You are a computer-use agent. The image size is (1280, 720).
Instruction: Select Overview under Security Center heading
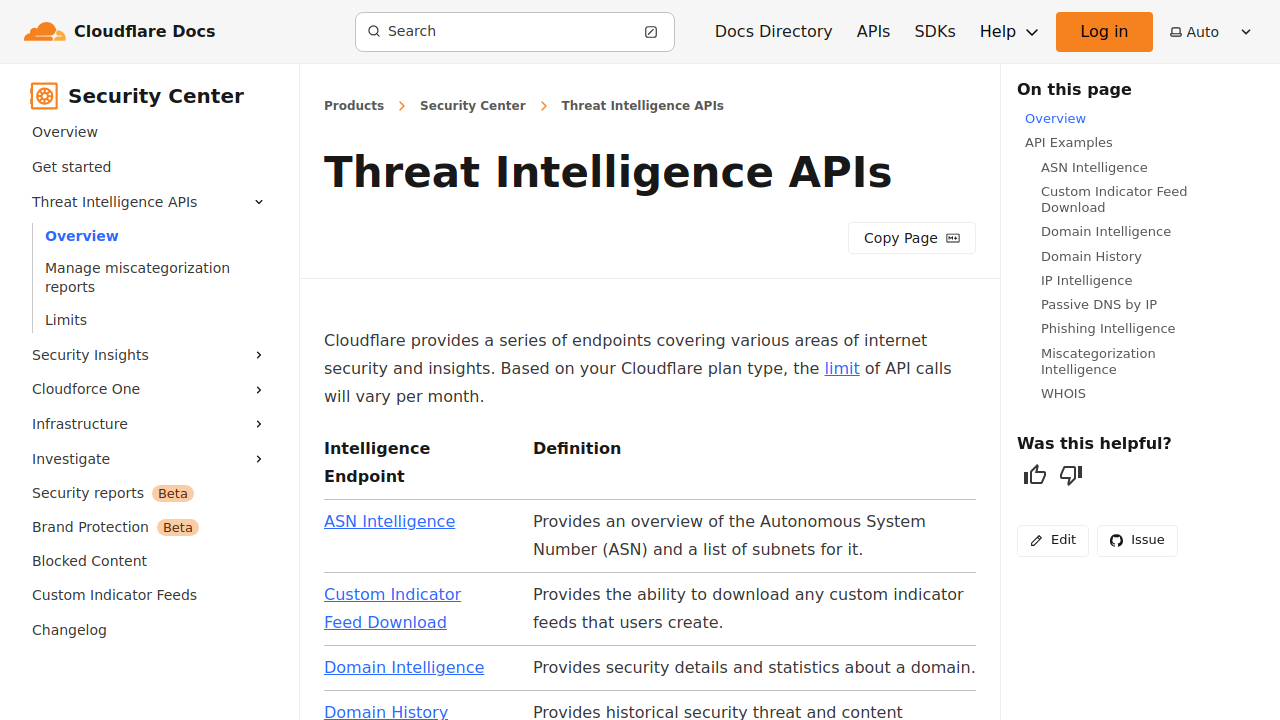[x=65, y=132]
